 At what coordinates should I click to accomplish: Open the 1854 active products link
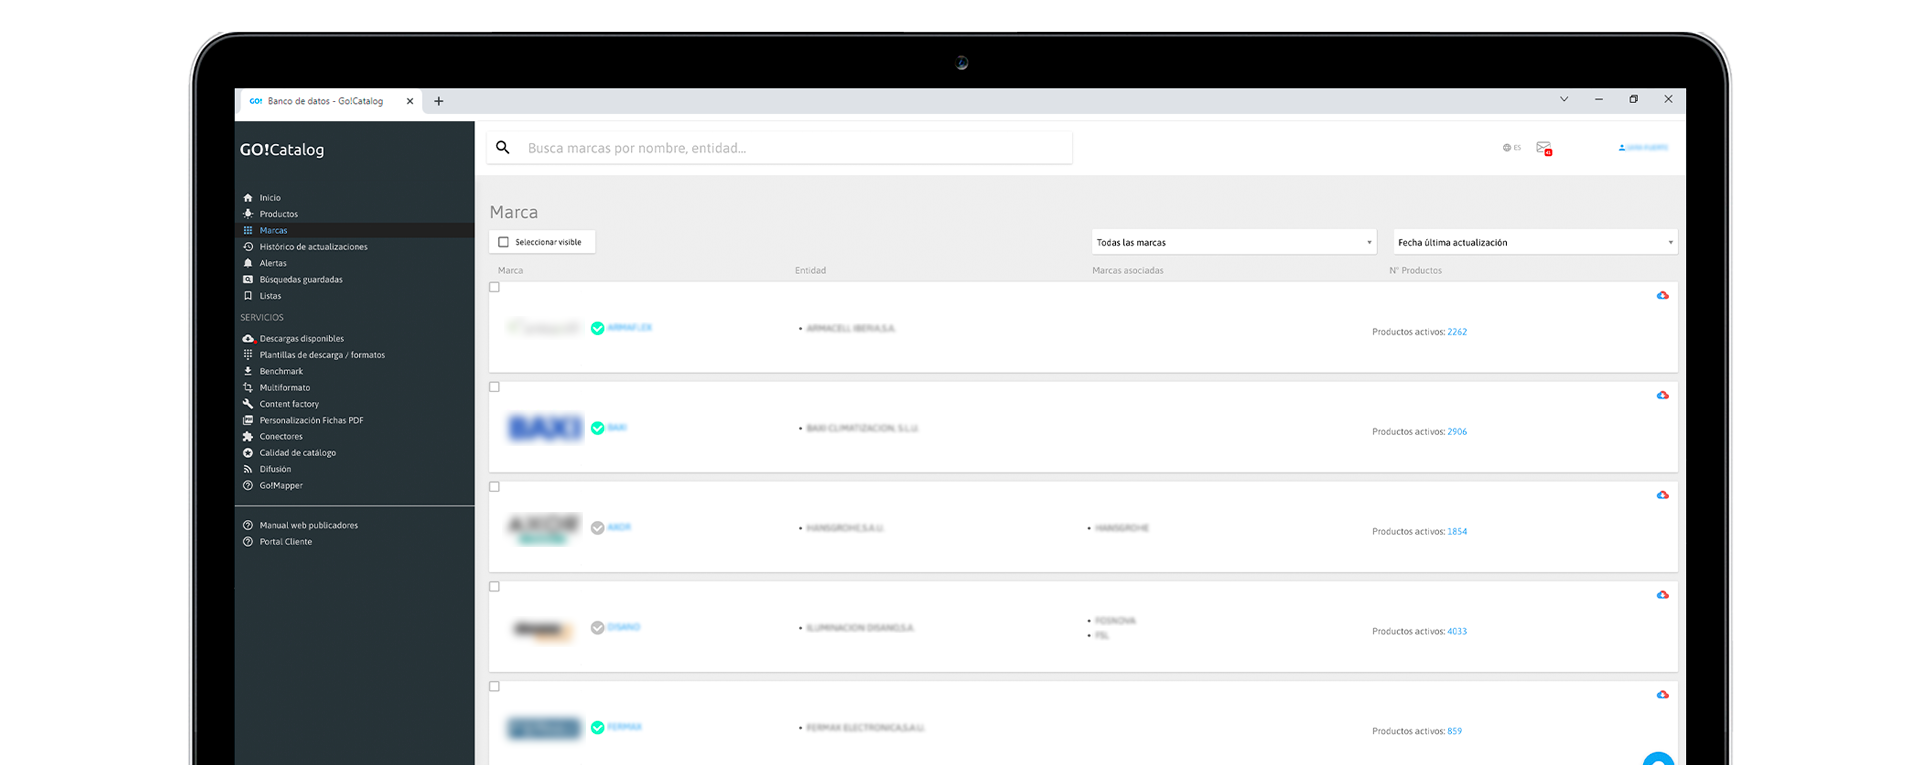click(x=1457, y=532)
